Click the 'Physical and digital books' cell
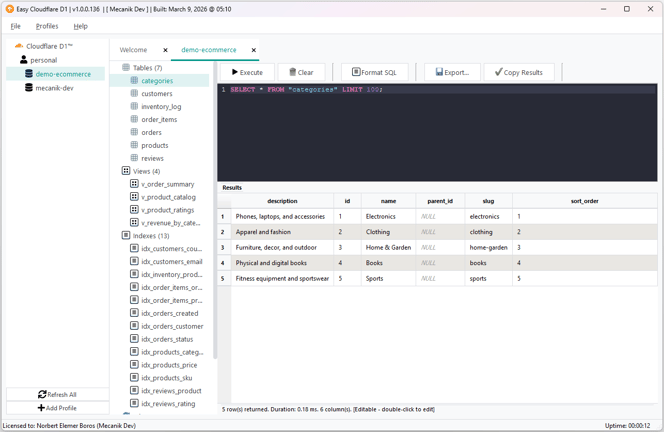The width and height of the screenshot is (664, 432). tap(282, 263)
